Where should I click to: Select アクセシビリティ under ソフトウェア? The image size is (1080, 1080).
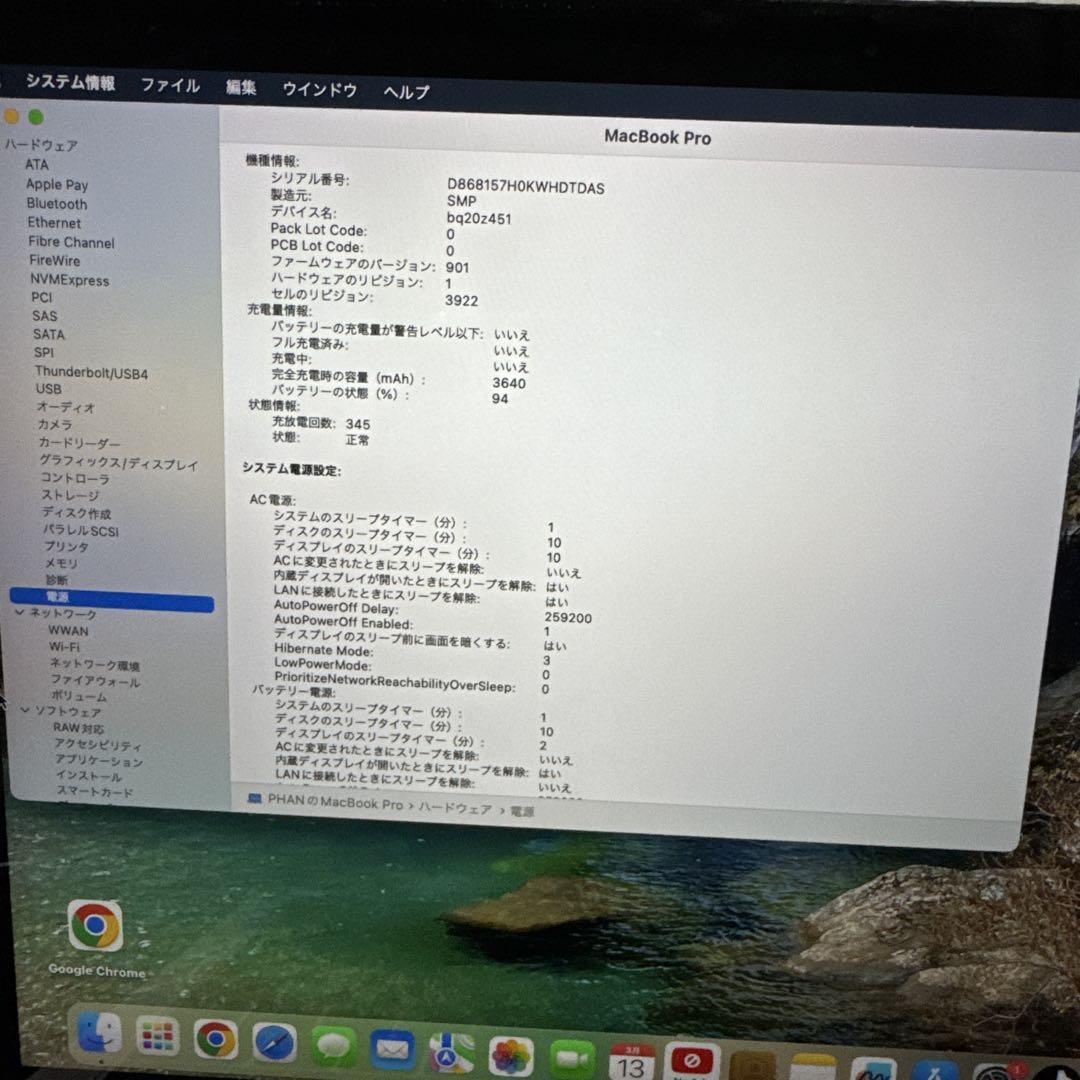pyautogui.click(x=98, y=745)
